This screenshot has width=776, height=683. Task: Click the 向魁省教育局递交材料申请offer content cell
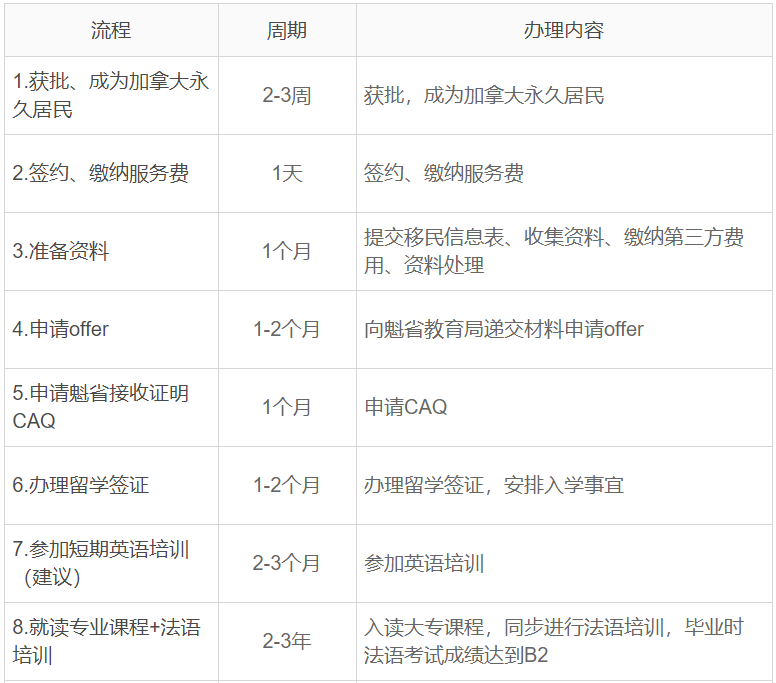(x=504, y=329)
